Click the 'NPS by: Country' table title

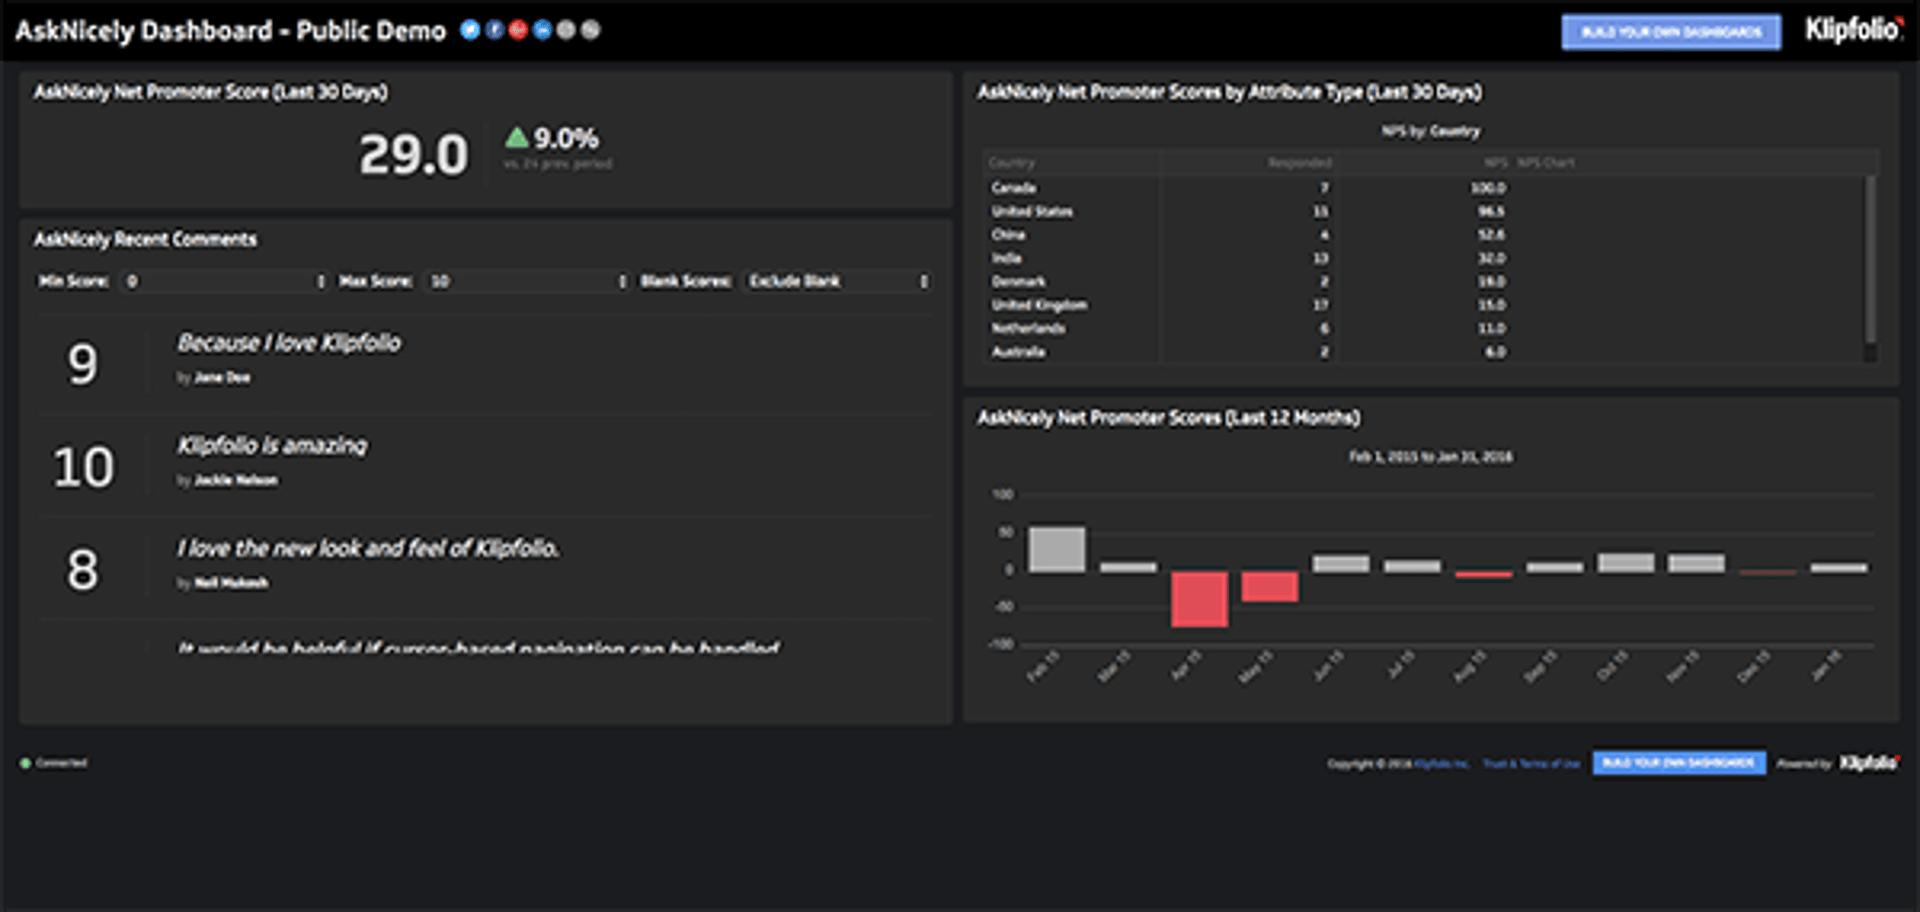(1430, 131)
